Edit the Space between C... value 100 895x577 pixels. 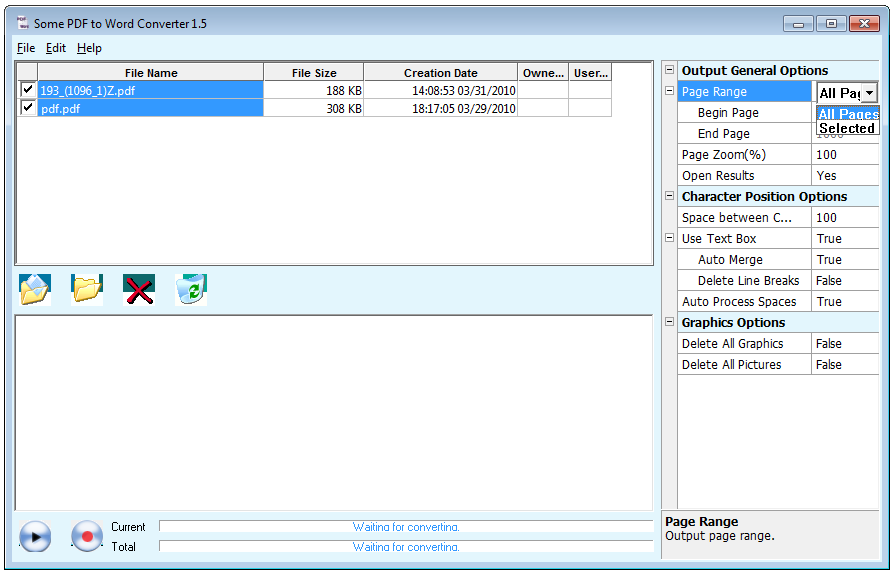pyautogui.click(x=845, y=217)
